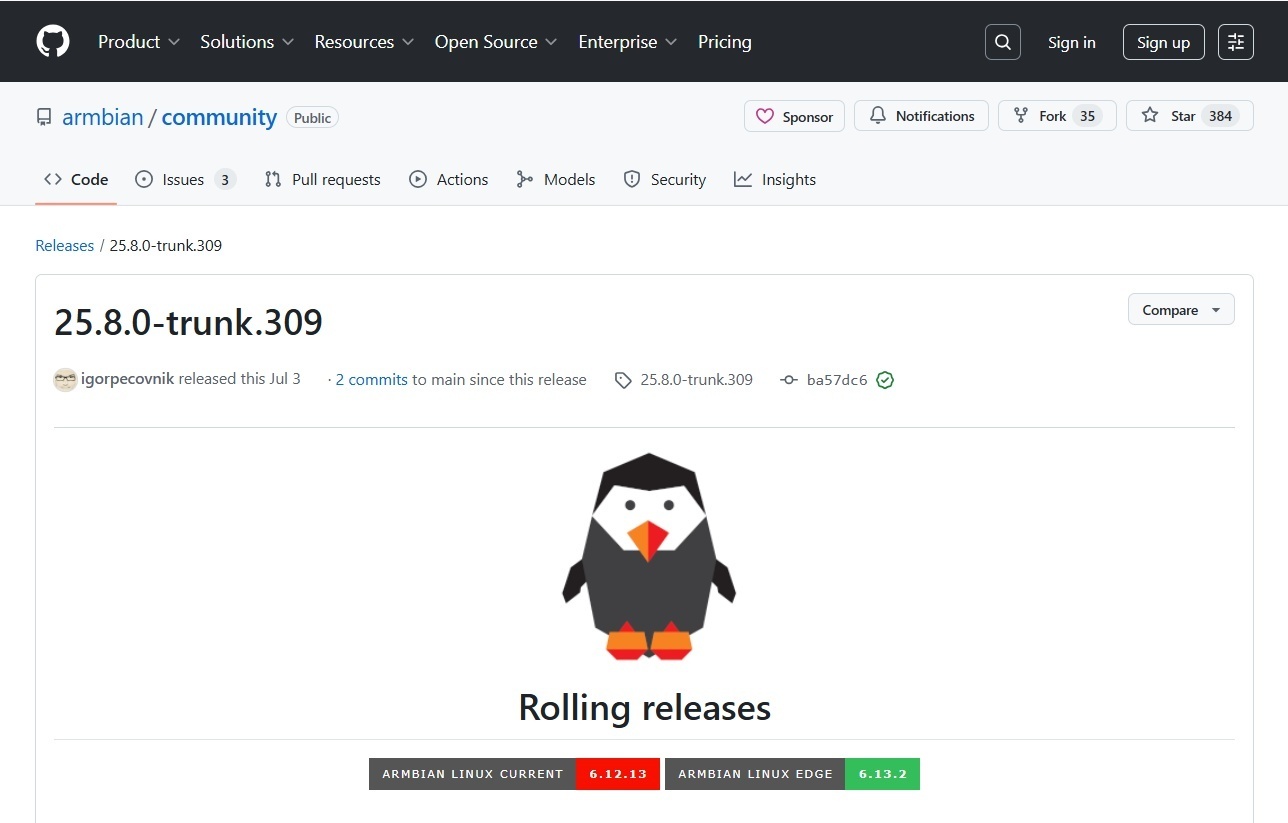Image resolution: width=1288 pixels, height=823 pixels.
Task: Click the Actions play icon
Action: tap(418, 179)
